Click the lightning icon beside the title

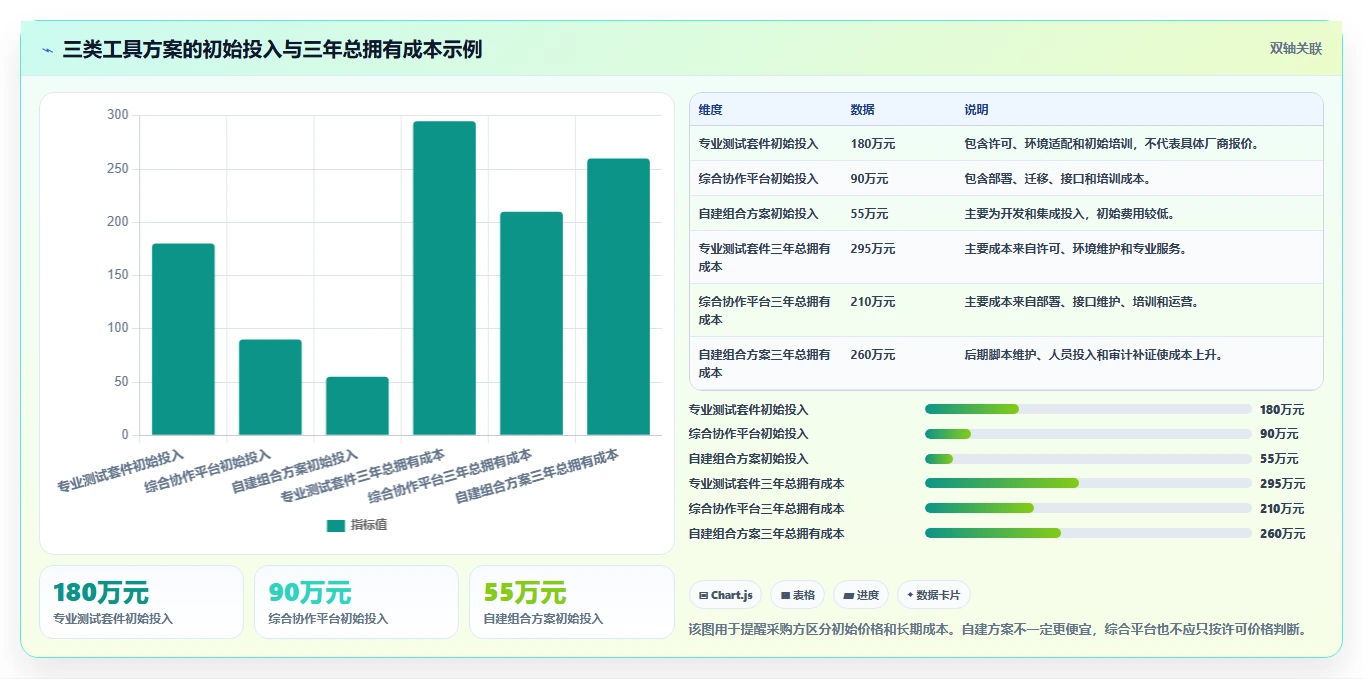[48, 50]
